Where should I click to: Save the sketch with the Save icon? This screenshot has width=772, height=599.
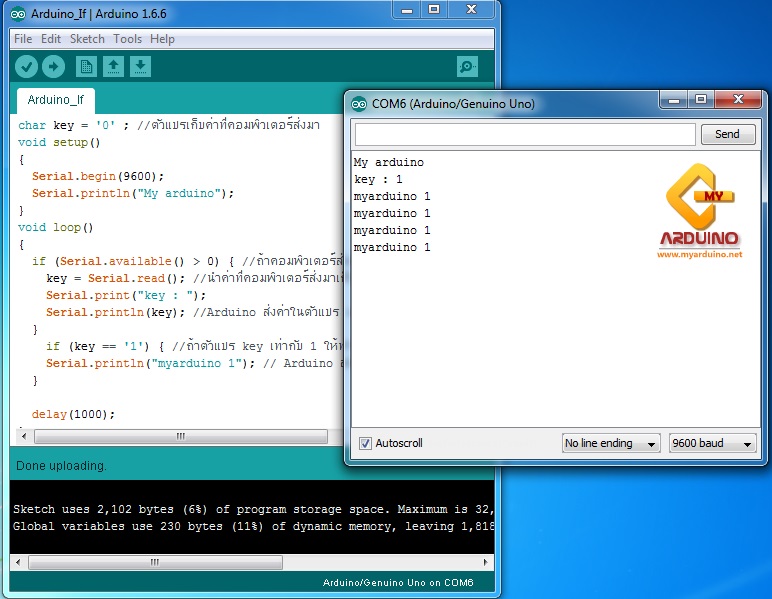141,67
